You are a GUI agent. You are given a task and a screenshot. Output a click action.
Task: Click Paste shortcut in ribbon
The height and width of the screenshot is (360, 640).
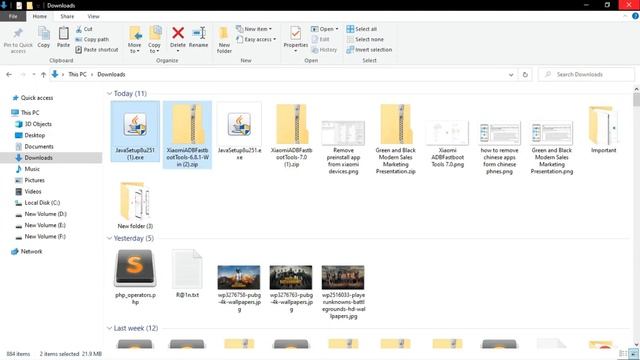pyautogui.click(x=97, y=50)
